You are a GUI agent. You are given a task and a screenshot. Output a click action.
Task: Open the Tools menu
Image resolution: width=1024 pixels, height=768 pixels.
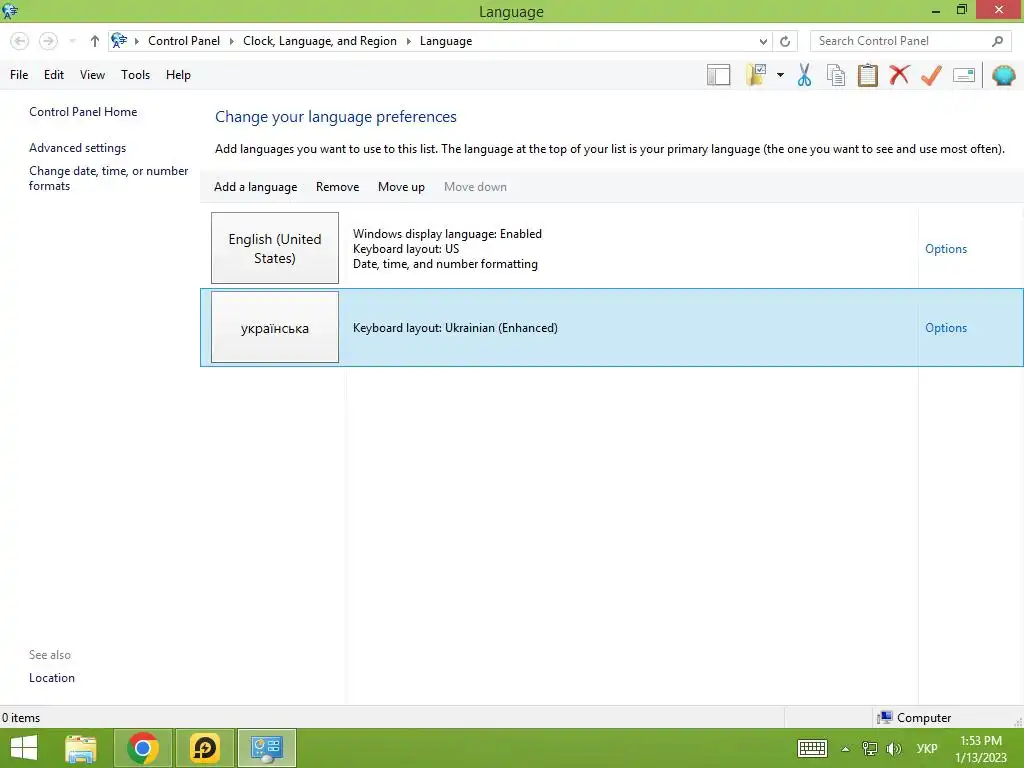(135, 75)
